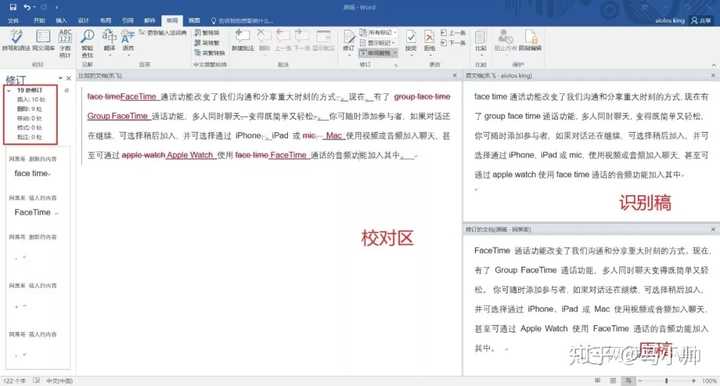Save document from Quick Access toolbar
This screenshot has width=720, height=386.
pyautogui.click(x=13, y=7)
